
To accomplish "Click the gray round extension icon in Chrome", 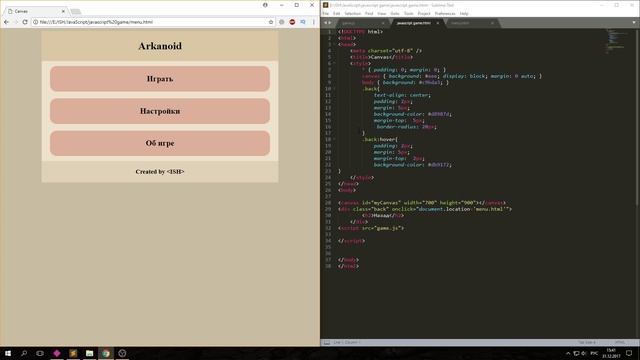I will pos(282,22).
